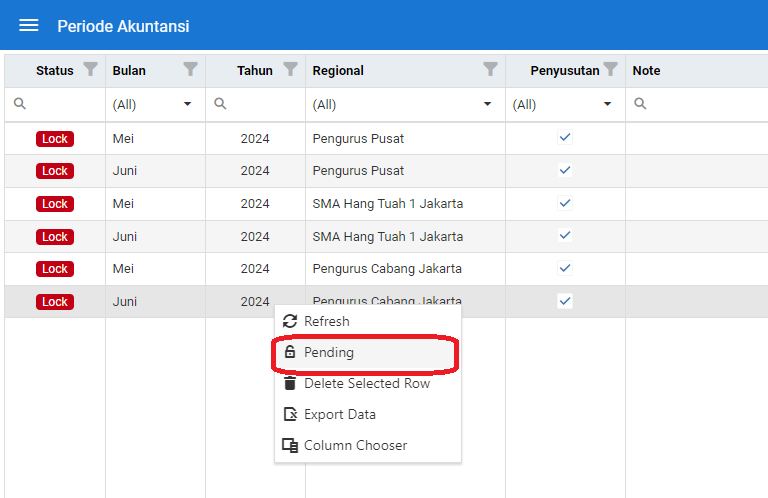Click the Lock badge for SMA Hang Tuah Mei

coord(55,204)
